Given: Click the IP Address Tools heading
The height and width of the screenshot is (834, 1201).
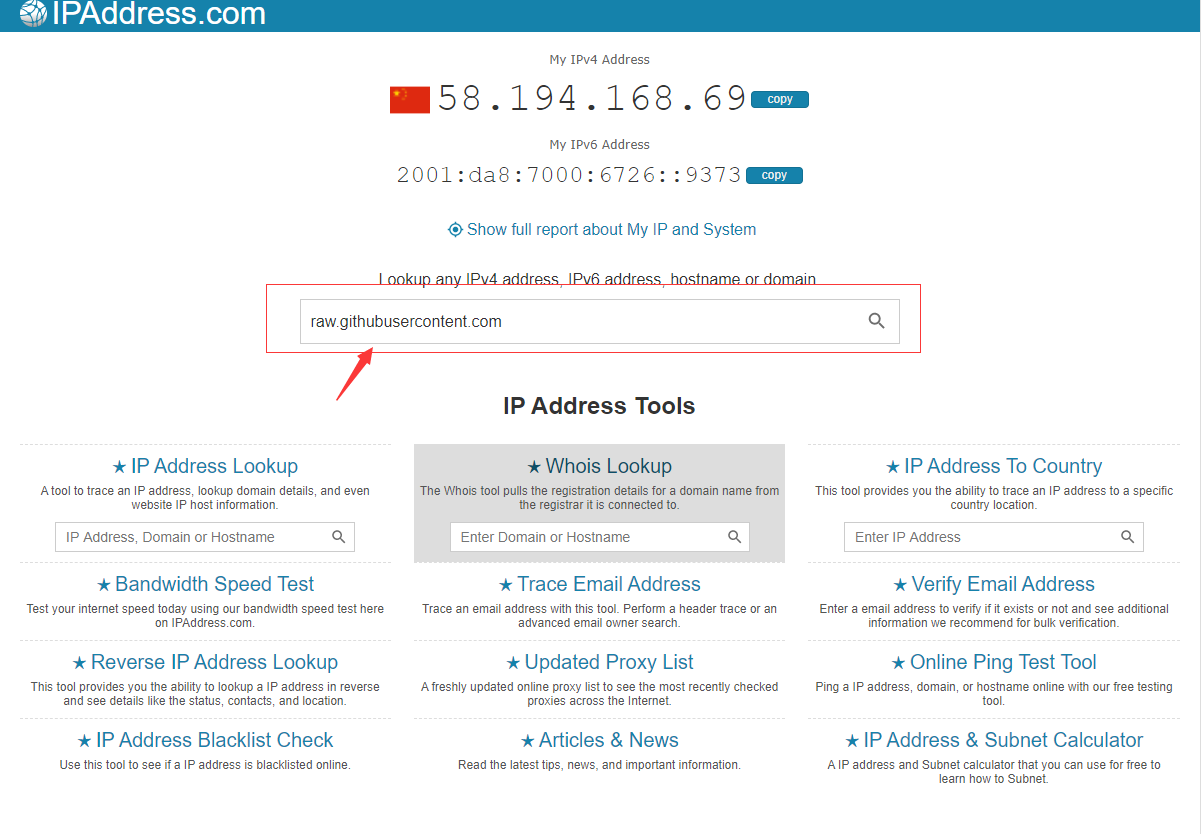Looking at the screenshot, I should 599,405.
